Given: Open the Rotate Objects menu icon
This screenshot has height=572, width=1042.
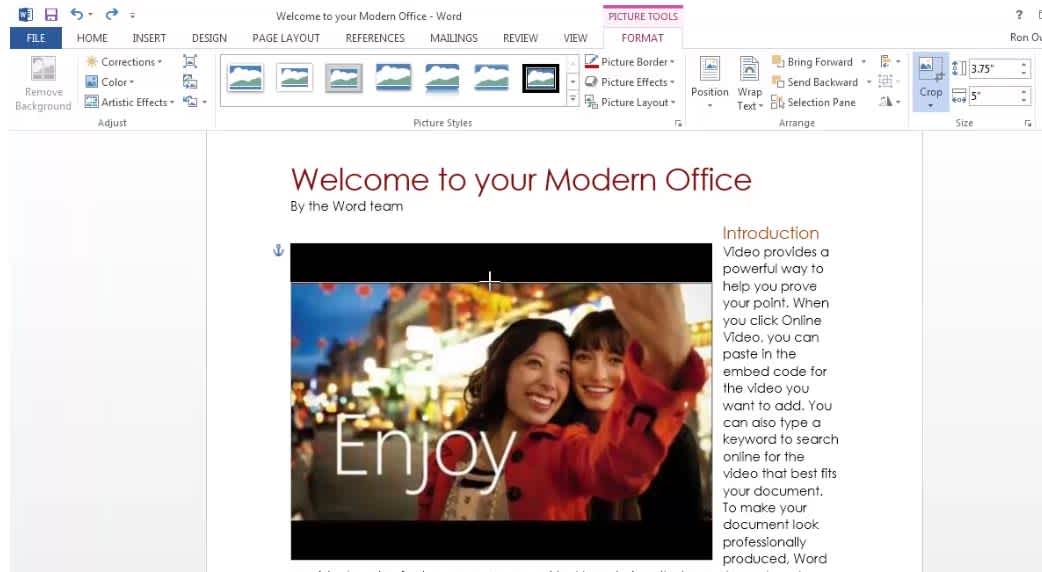Looking at the screenshot, I should [889, 102].
